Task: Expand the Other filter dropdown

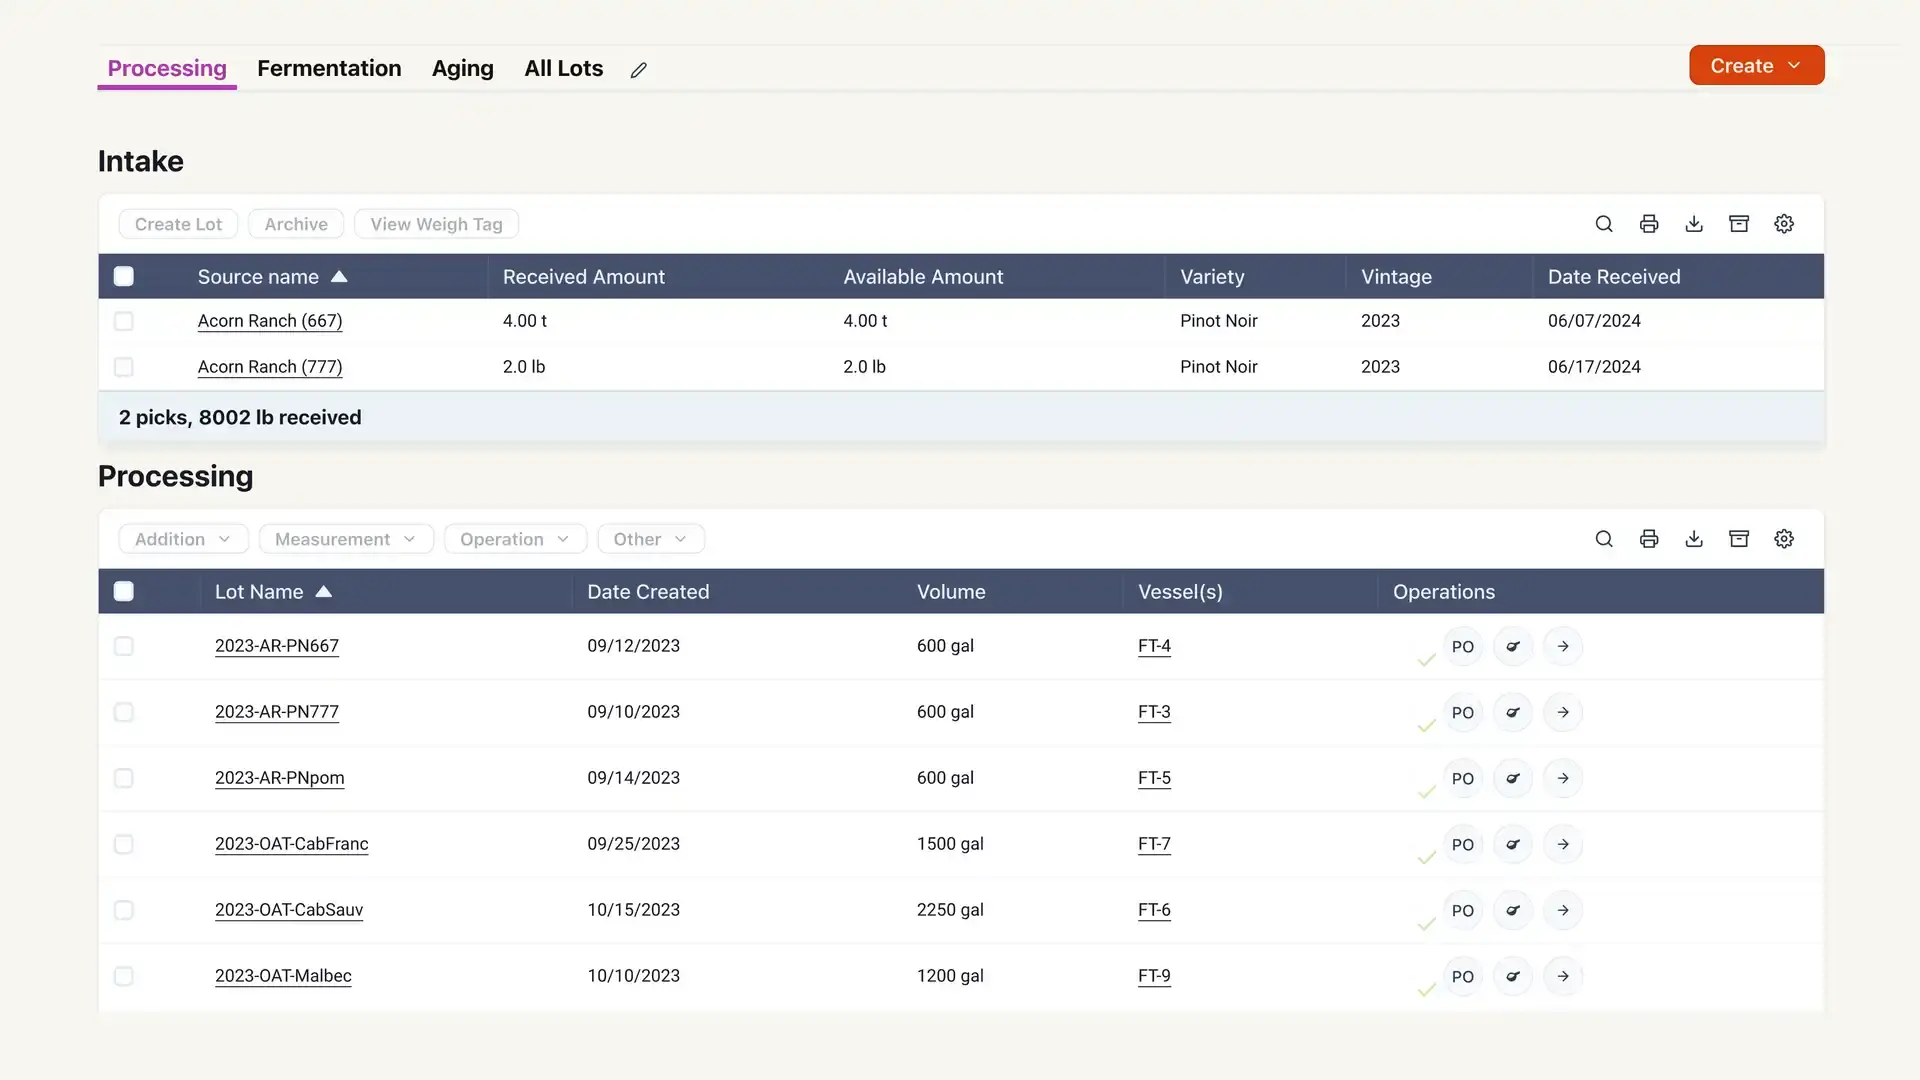Action: tap(650, 538)
